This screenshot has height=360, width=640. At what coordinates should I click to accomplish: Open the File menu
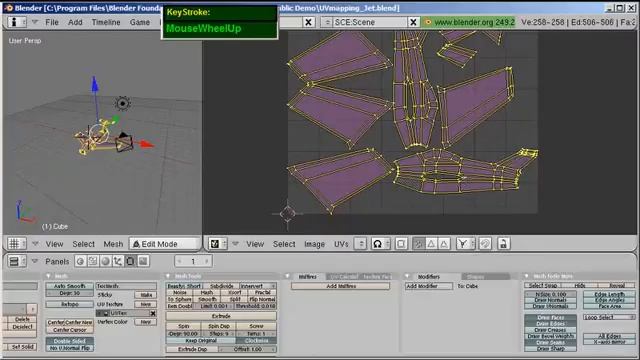point(52,22)
